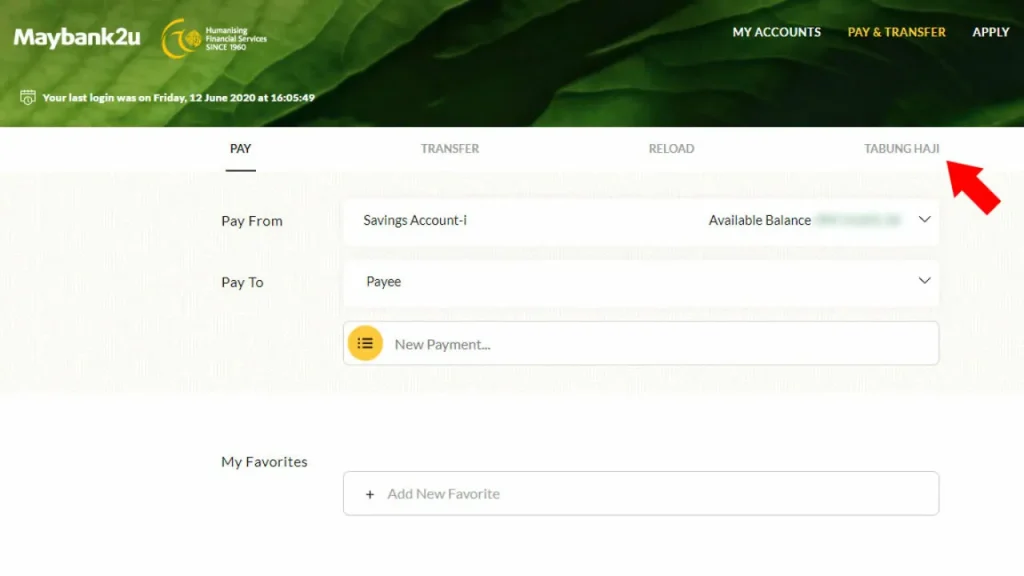The height and width of the screenshot is (576, 1024).
Task: Open the Pay From account selector chevron
Action: point(923,220)
